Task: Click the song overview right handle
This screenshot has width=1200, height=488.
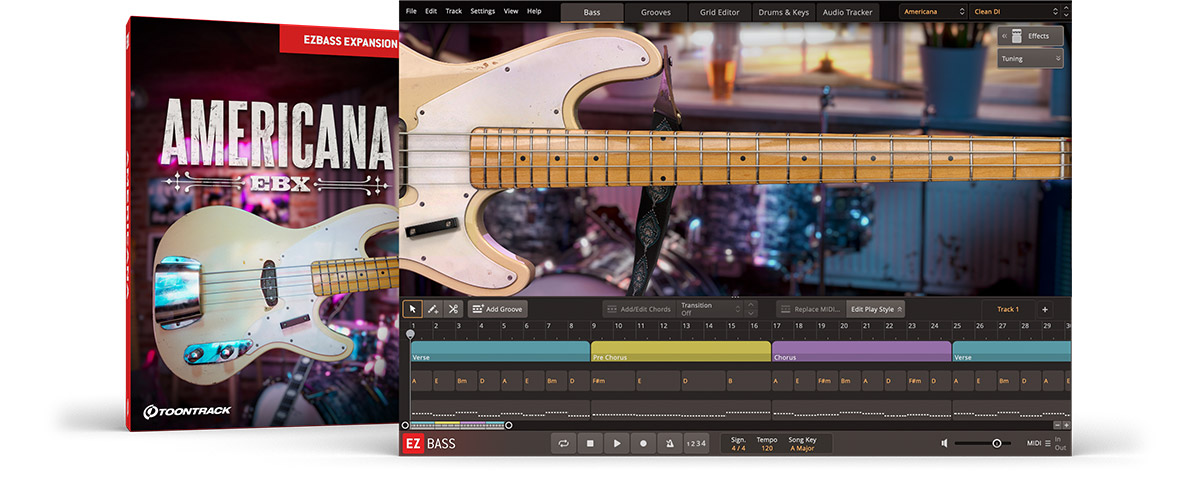Action: coord(508,425)
